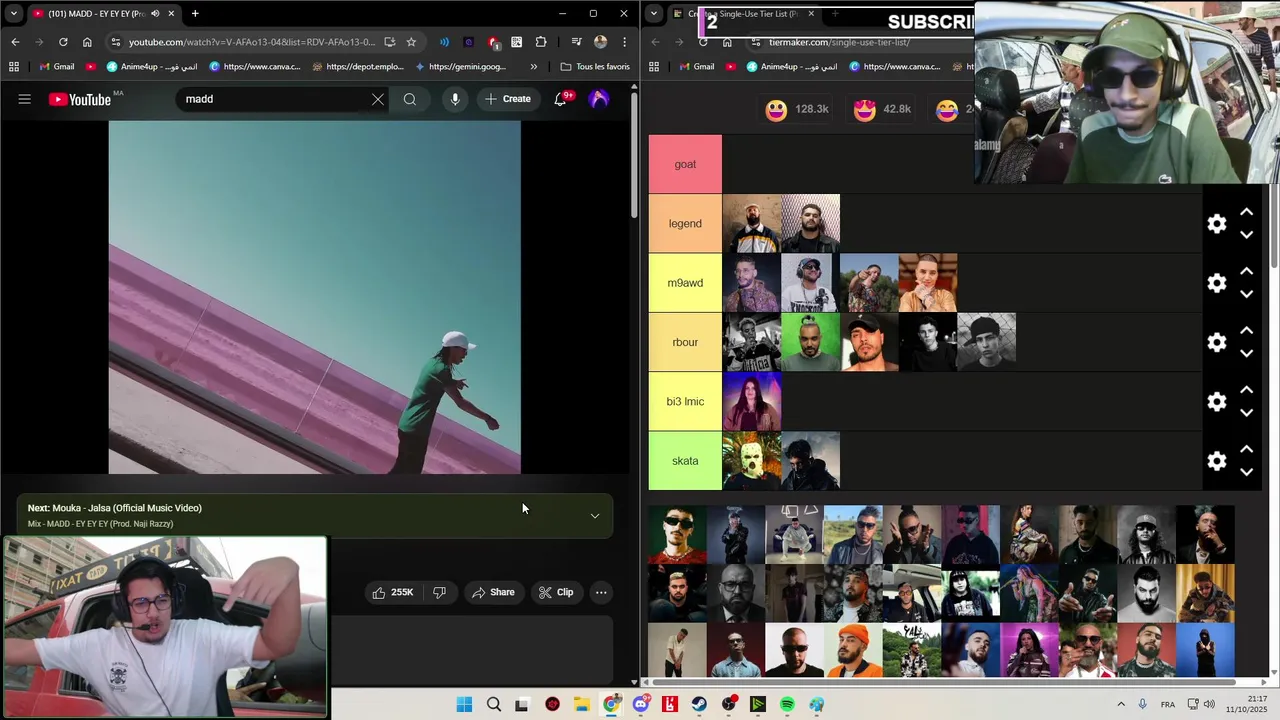
Task: Share the video using the Share button
Action: [x=493, y=593]
